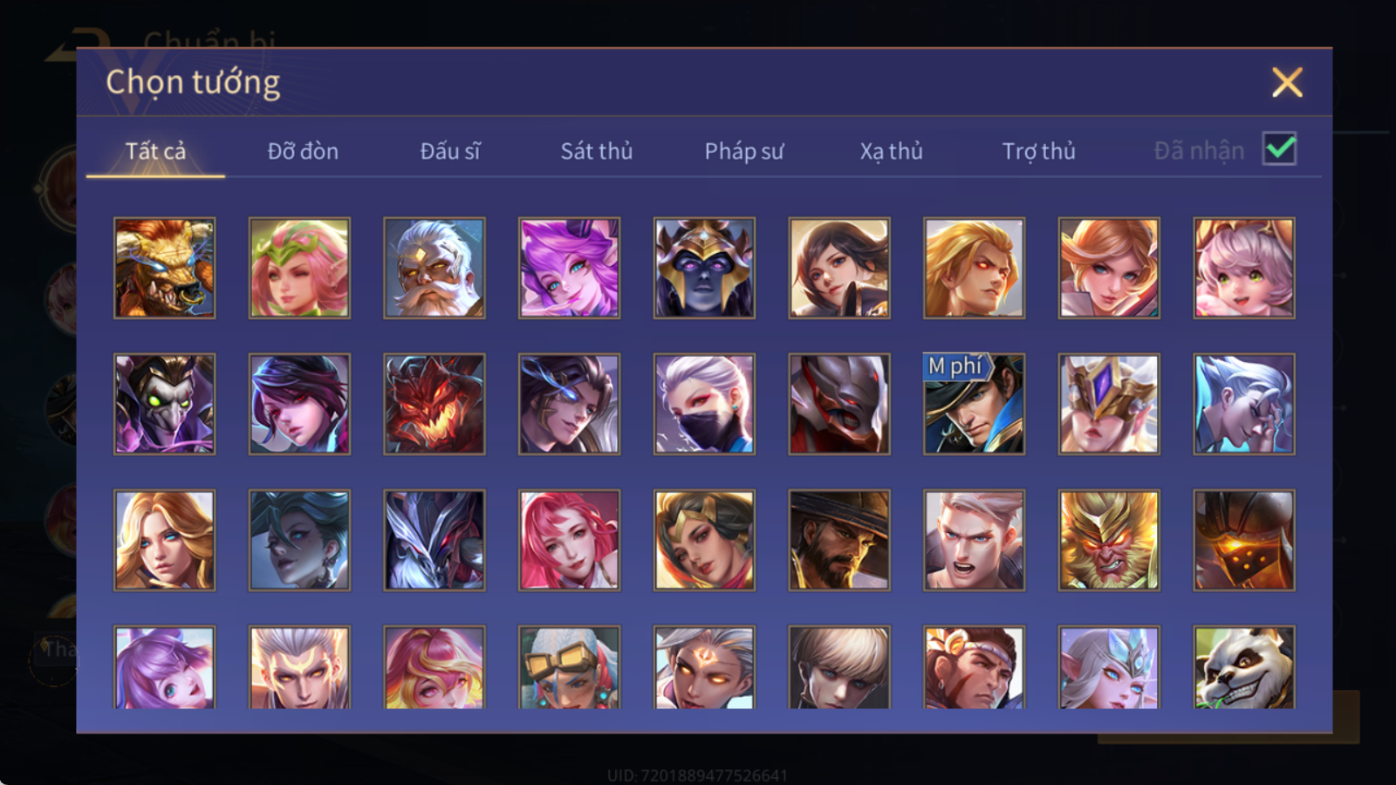View the Trợ thủ tab
The height and width of the screenshot is (785, 1396).
1039,151
